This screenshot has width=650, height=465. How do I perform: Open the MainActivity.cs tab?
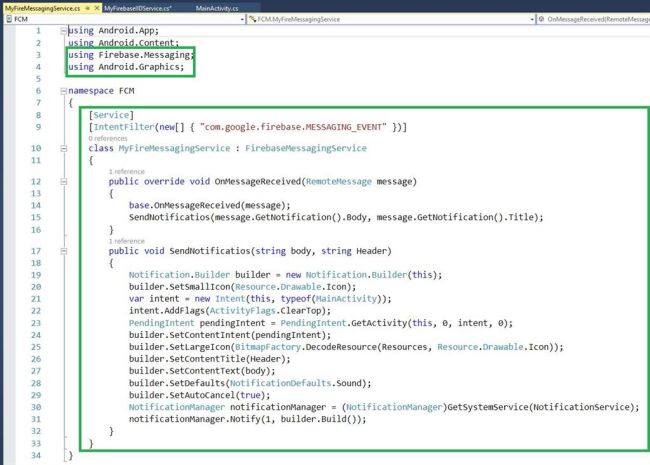click(217, 8)
